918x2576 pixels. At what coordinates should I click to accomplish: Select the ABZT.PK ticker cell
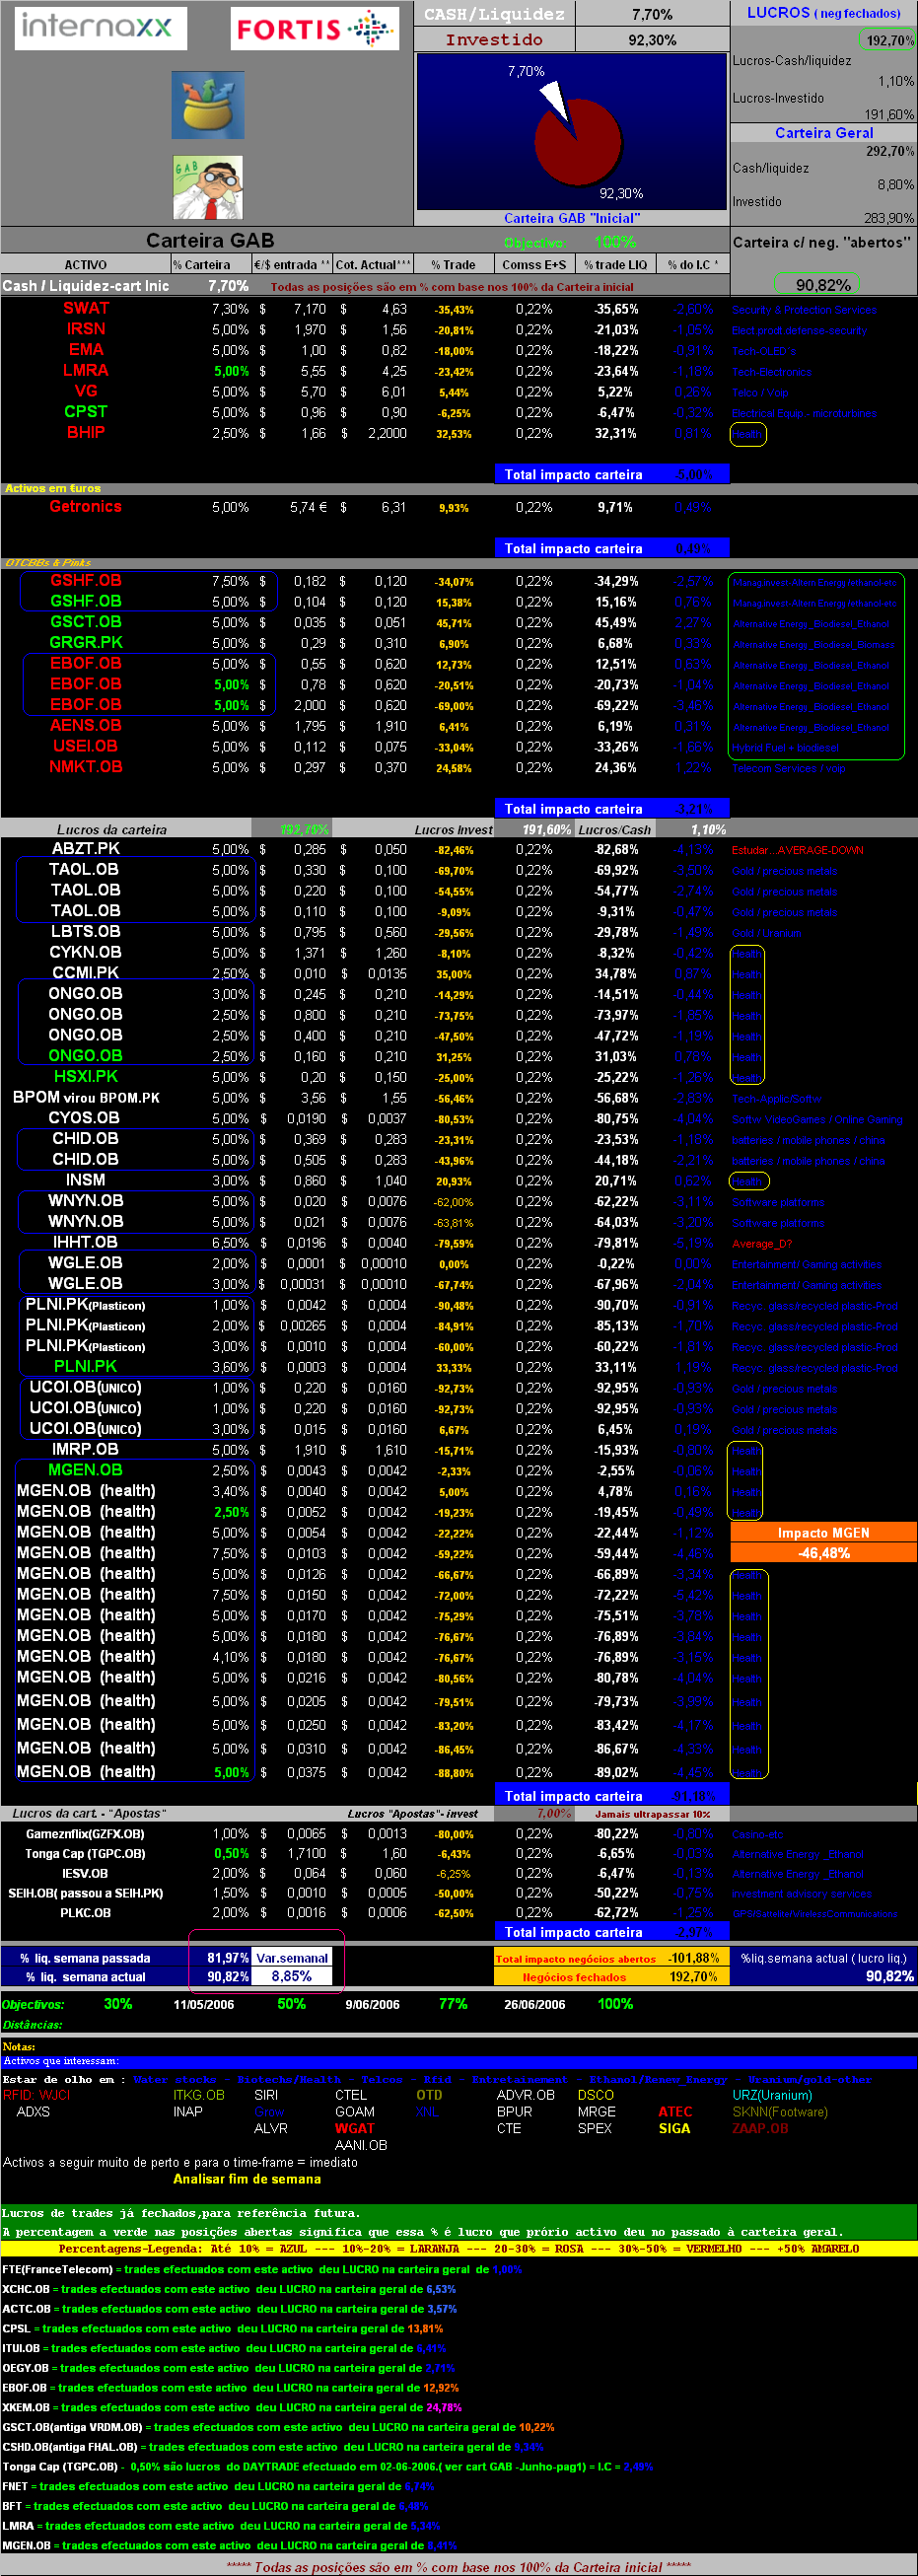point(86,849)
